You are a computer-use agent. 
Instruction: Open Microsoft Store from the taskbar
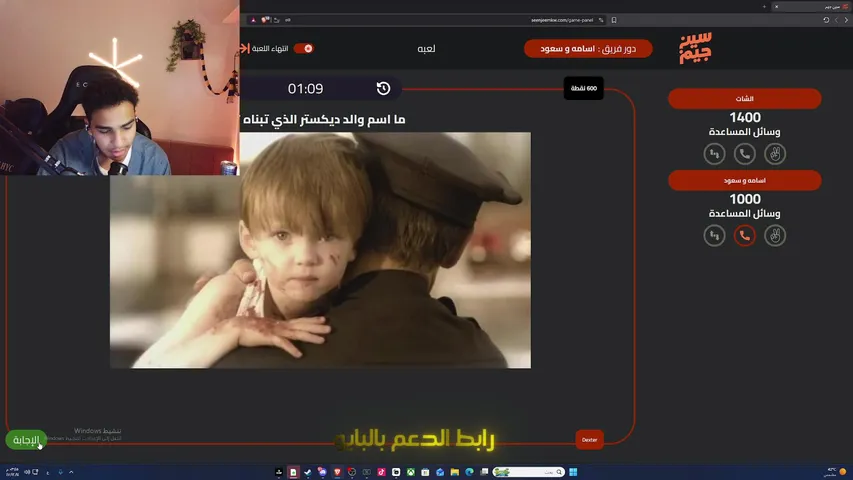425,472
